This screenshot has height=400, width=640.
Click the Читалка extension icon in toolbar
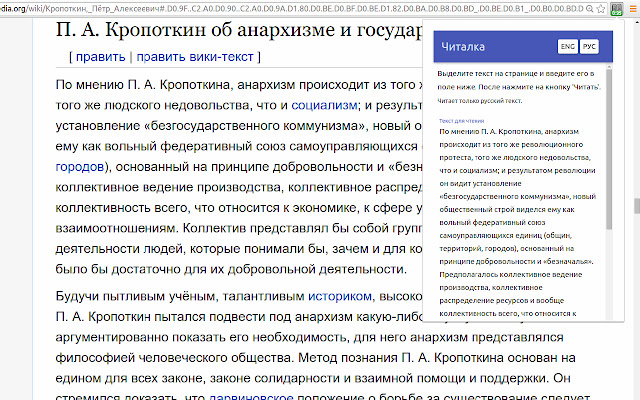click(x=616, y=9)
